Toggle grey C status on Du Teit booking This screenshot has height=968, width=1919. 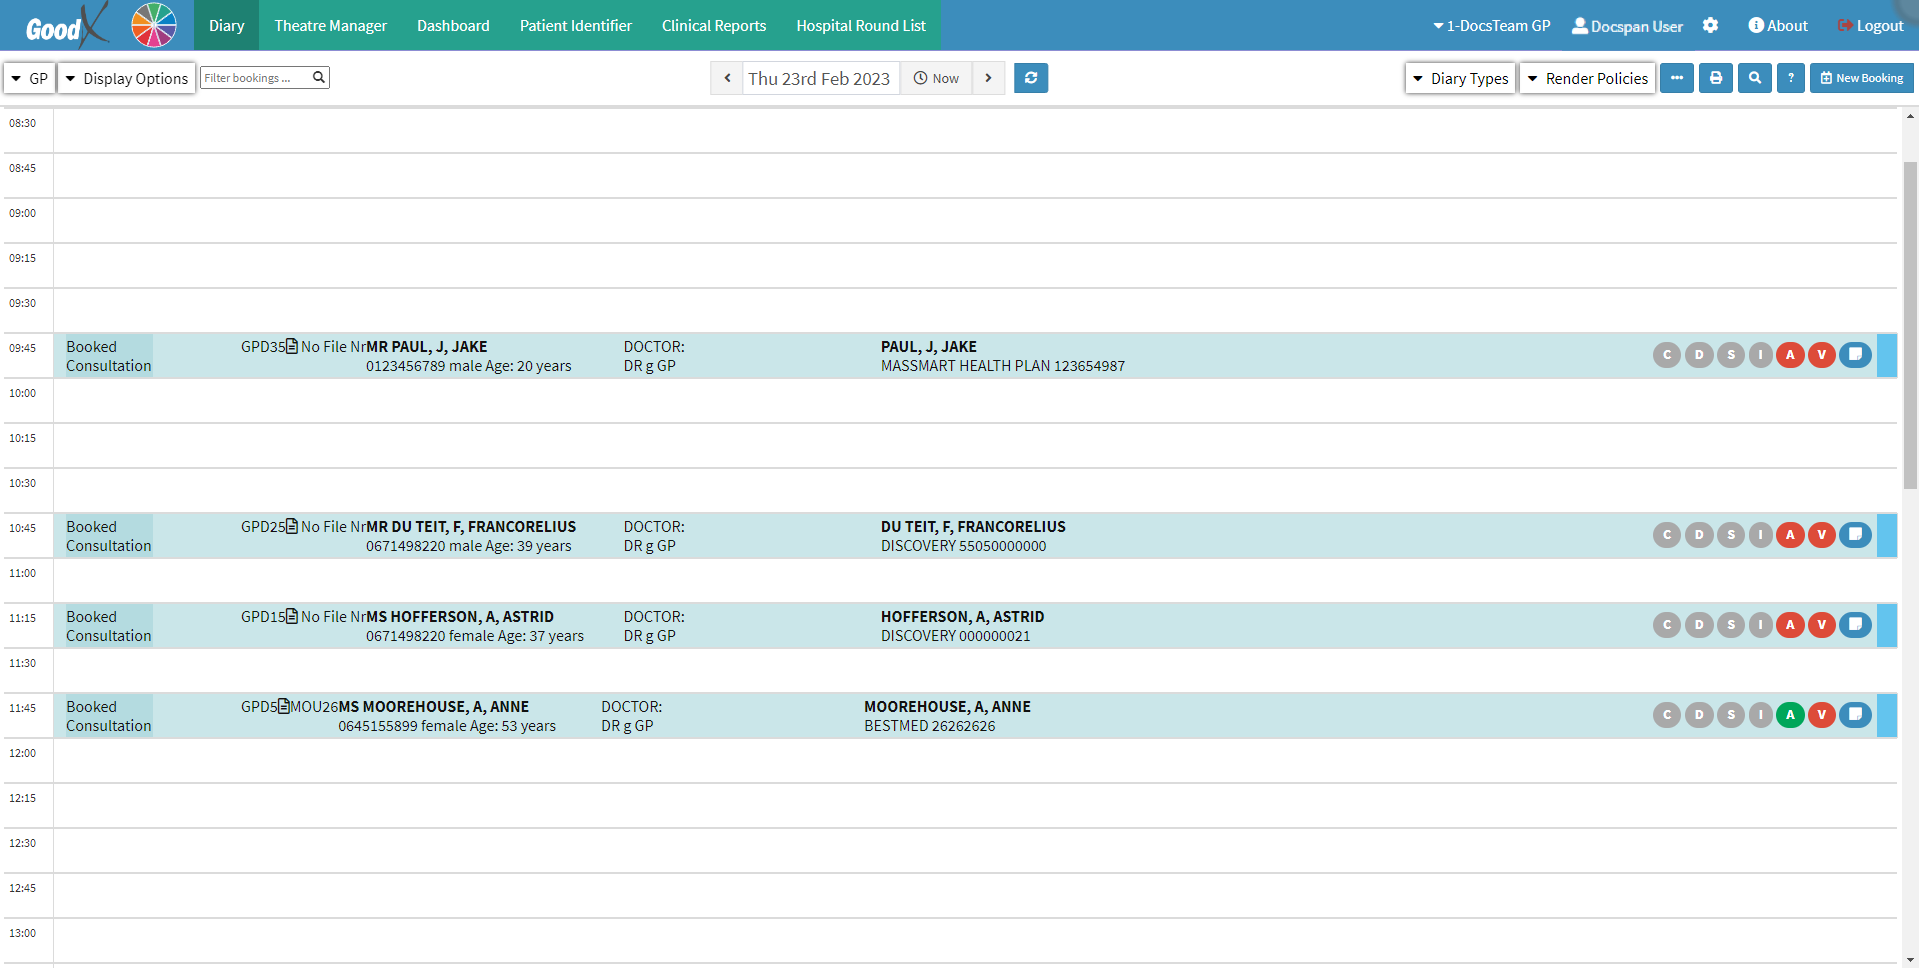tap(1666, 535)
